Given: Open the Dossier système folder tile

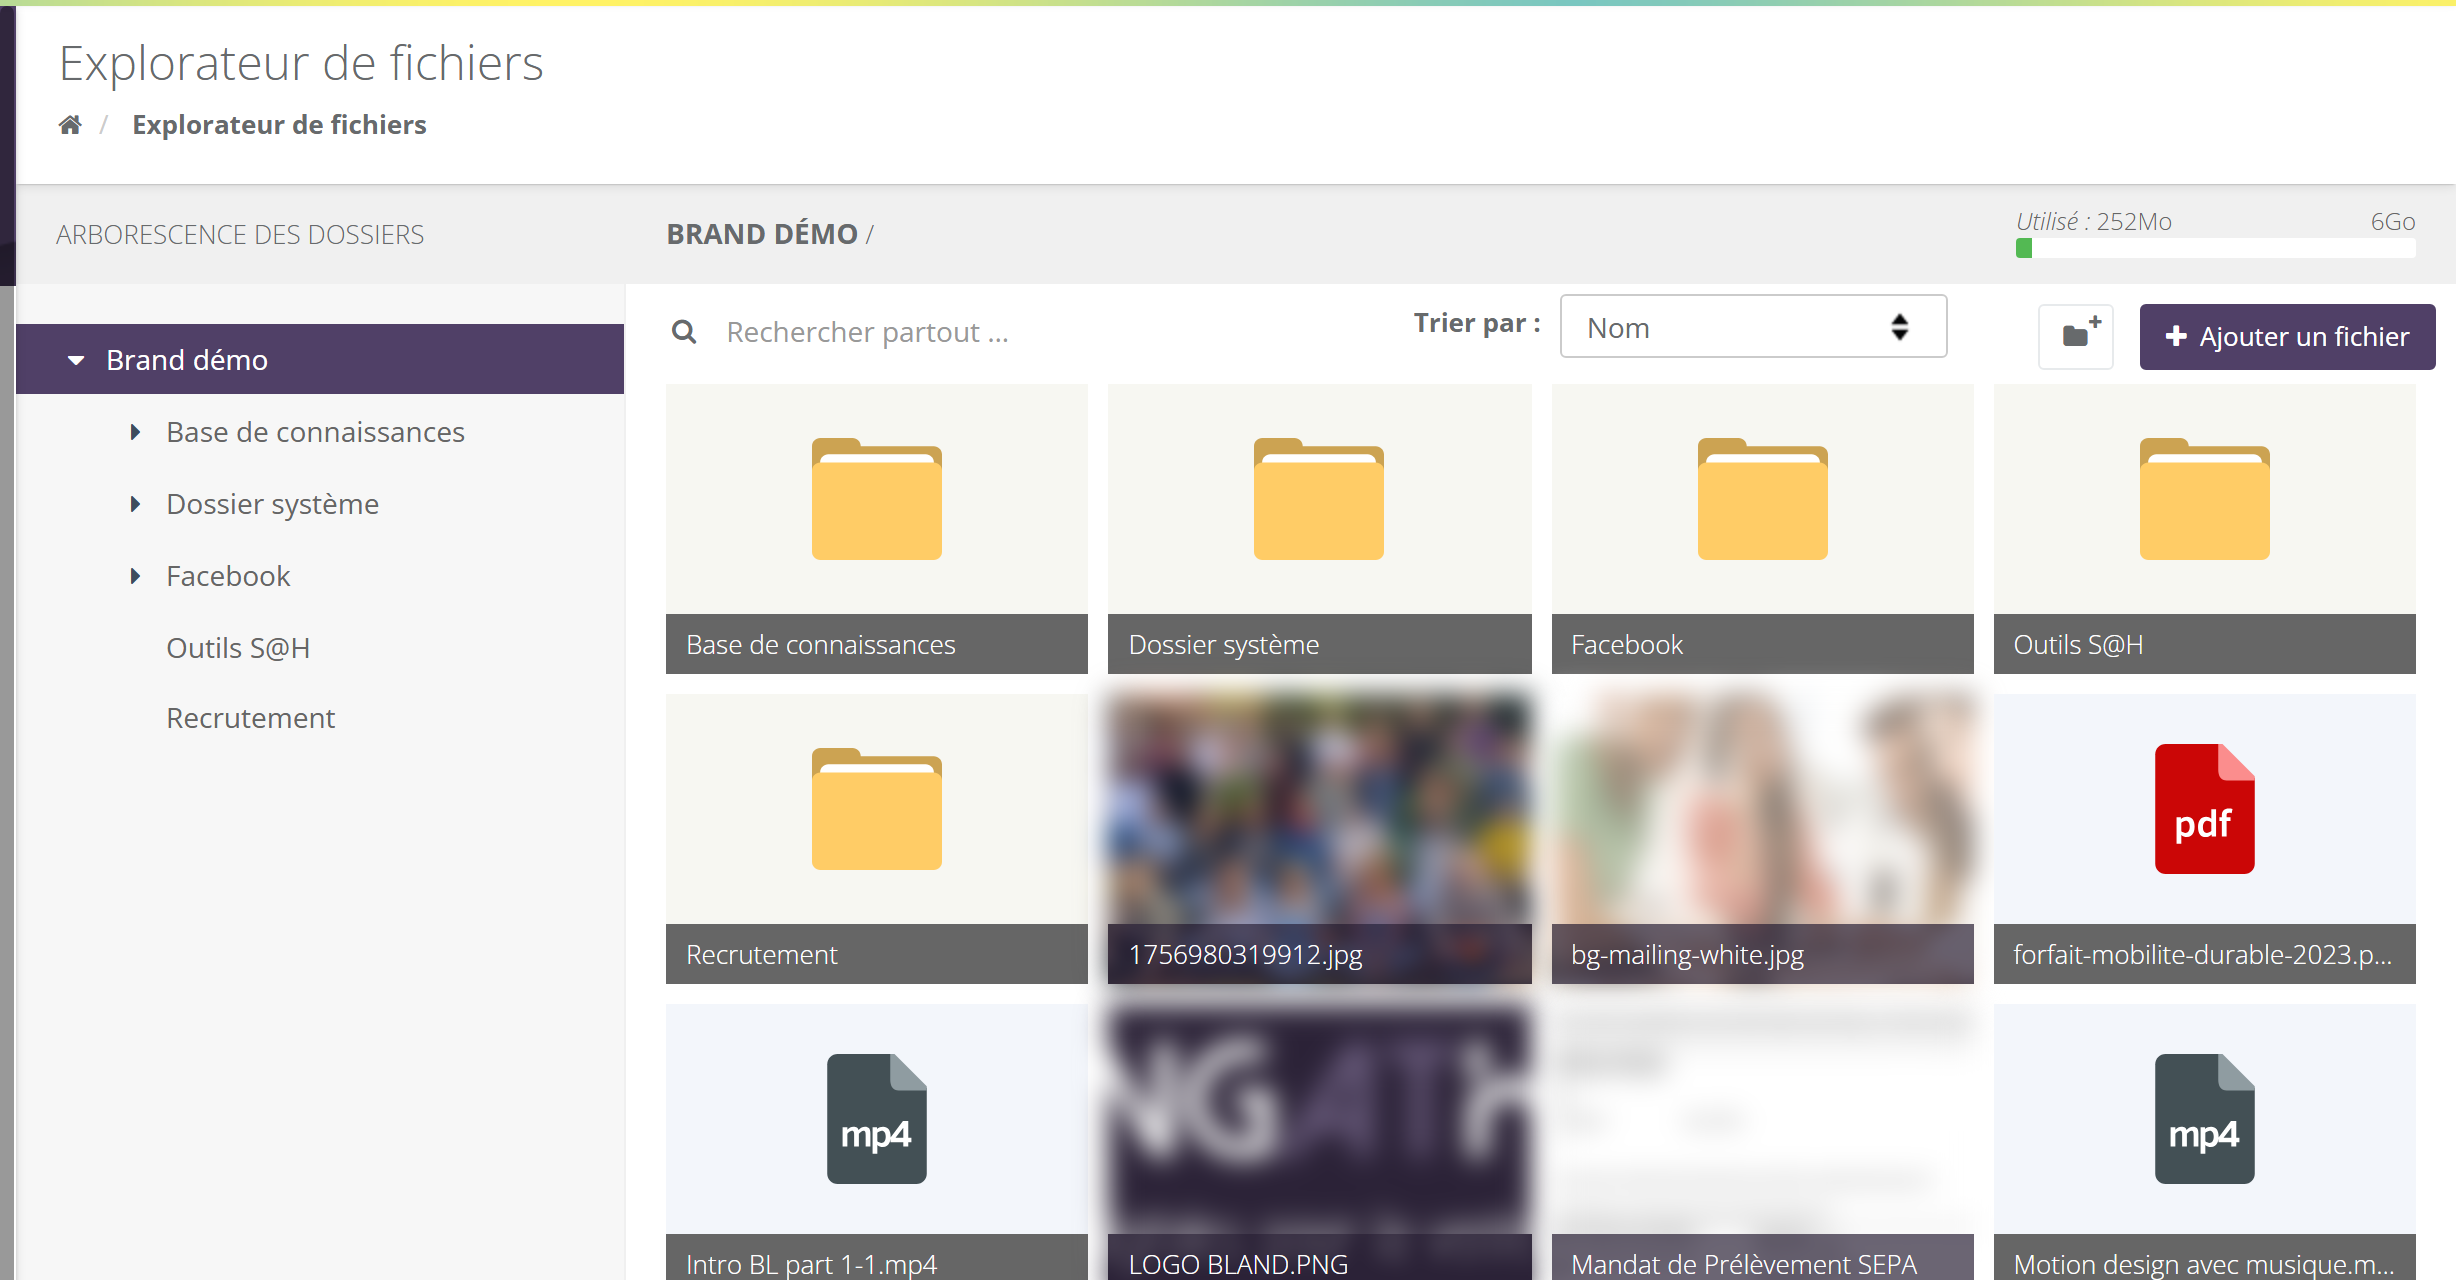Looking at the screenshot, I should (x=1320, y=529).
